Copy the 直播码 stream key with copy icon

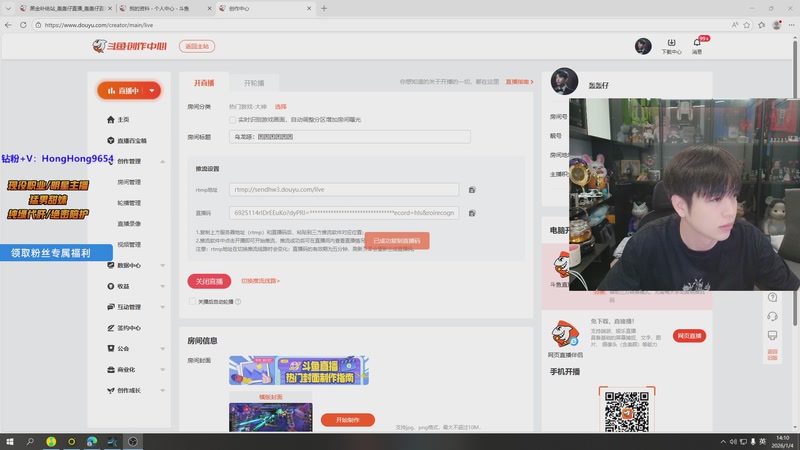[x=472, y=213]
